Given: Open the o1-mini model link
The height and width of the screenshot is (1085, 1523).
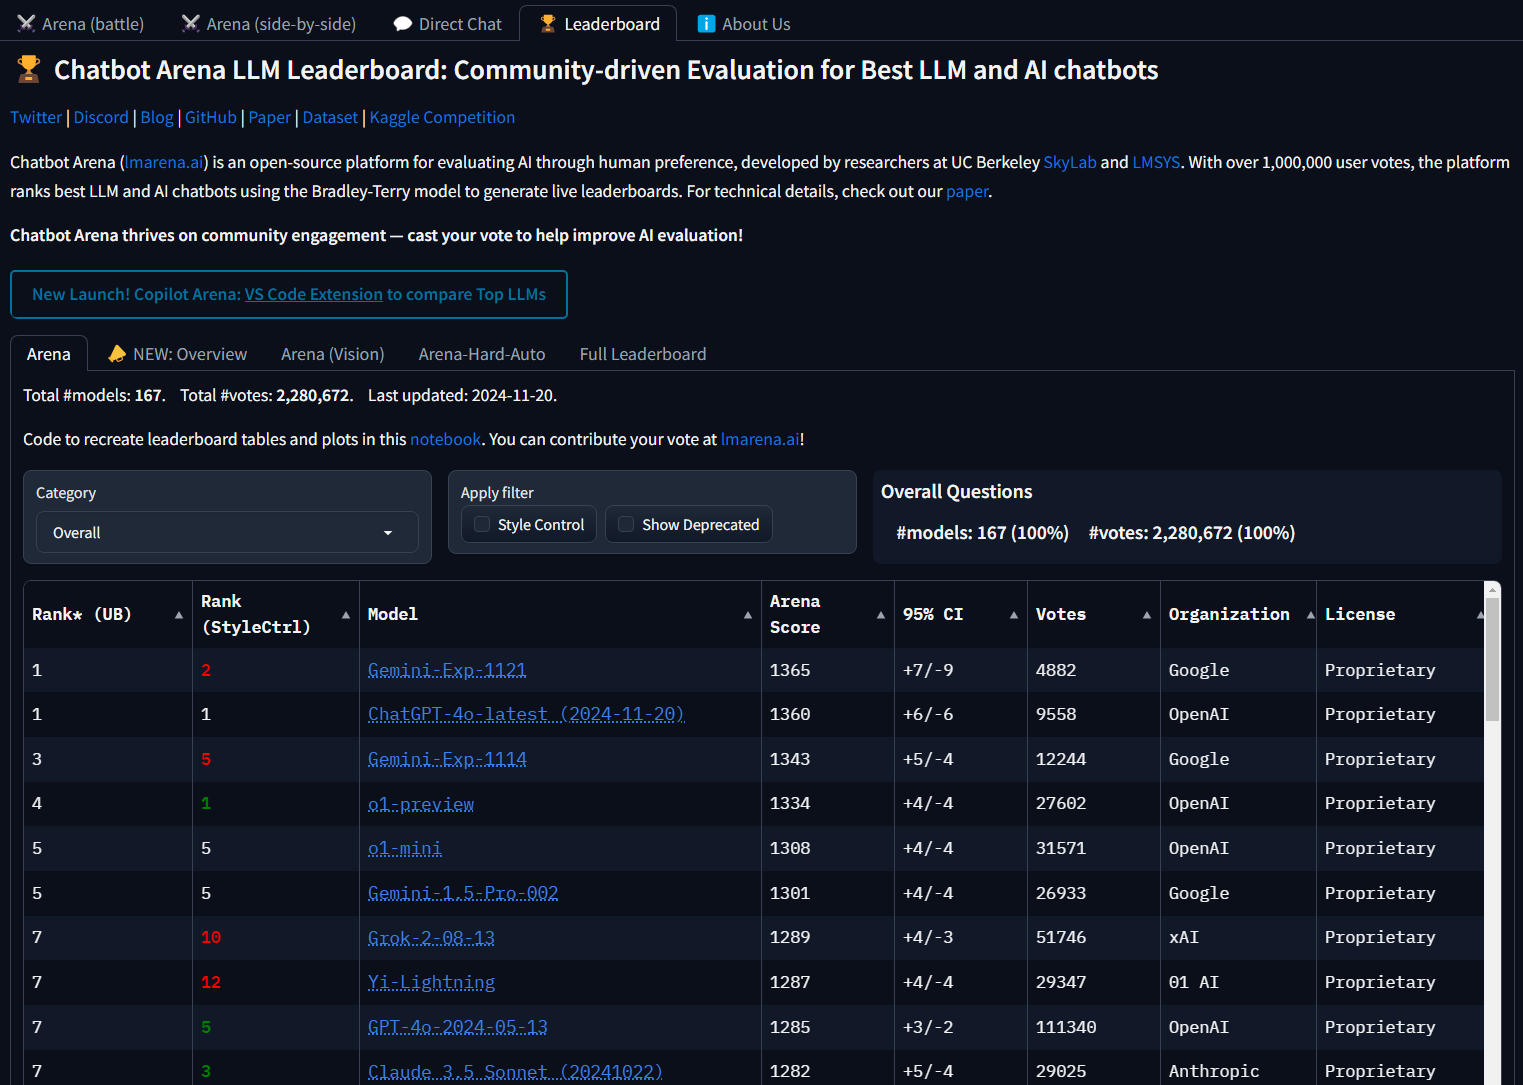Looking at the screenshot, I should coord(405,848).
